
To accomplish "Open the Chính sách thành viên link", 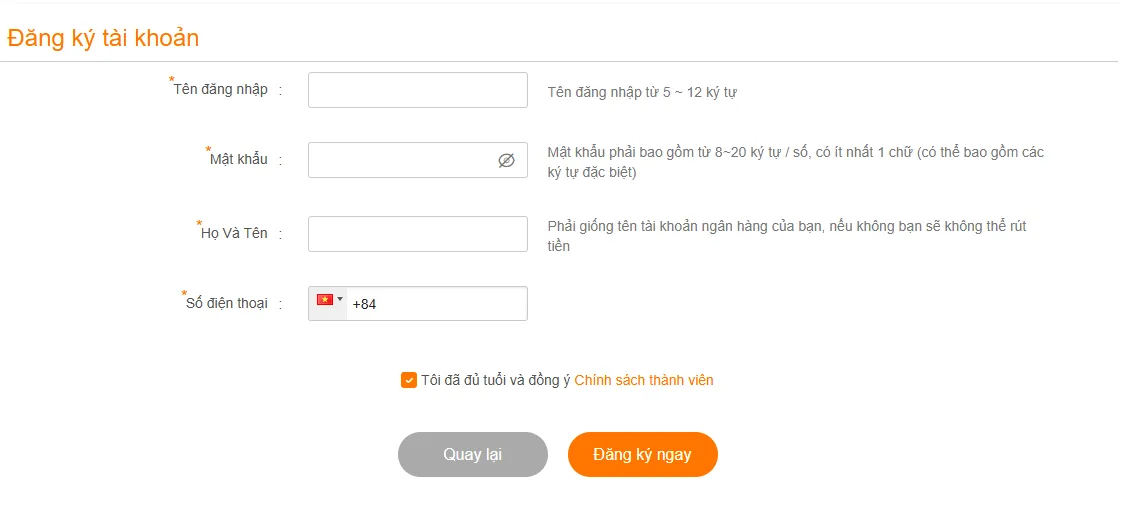I will [644, 380].
